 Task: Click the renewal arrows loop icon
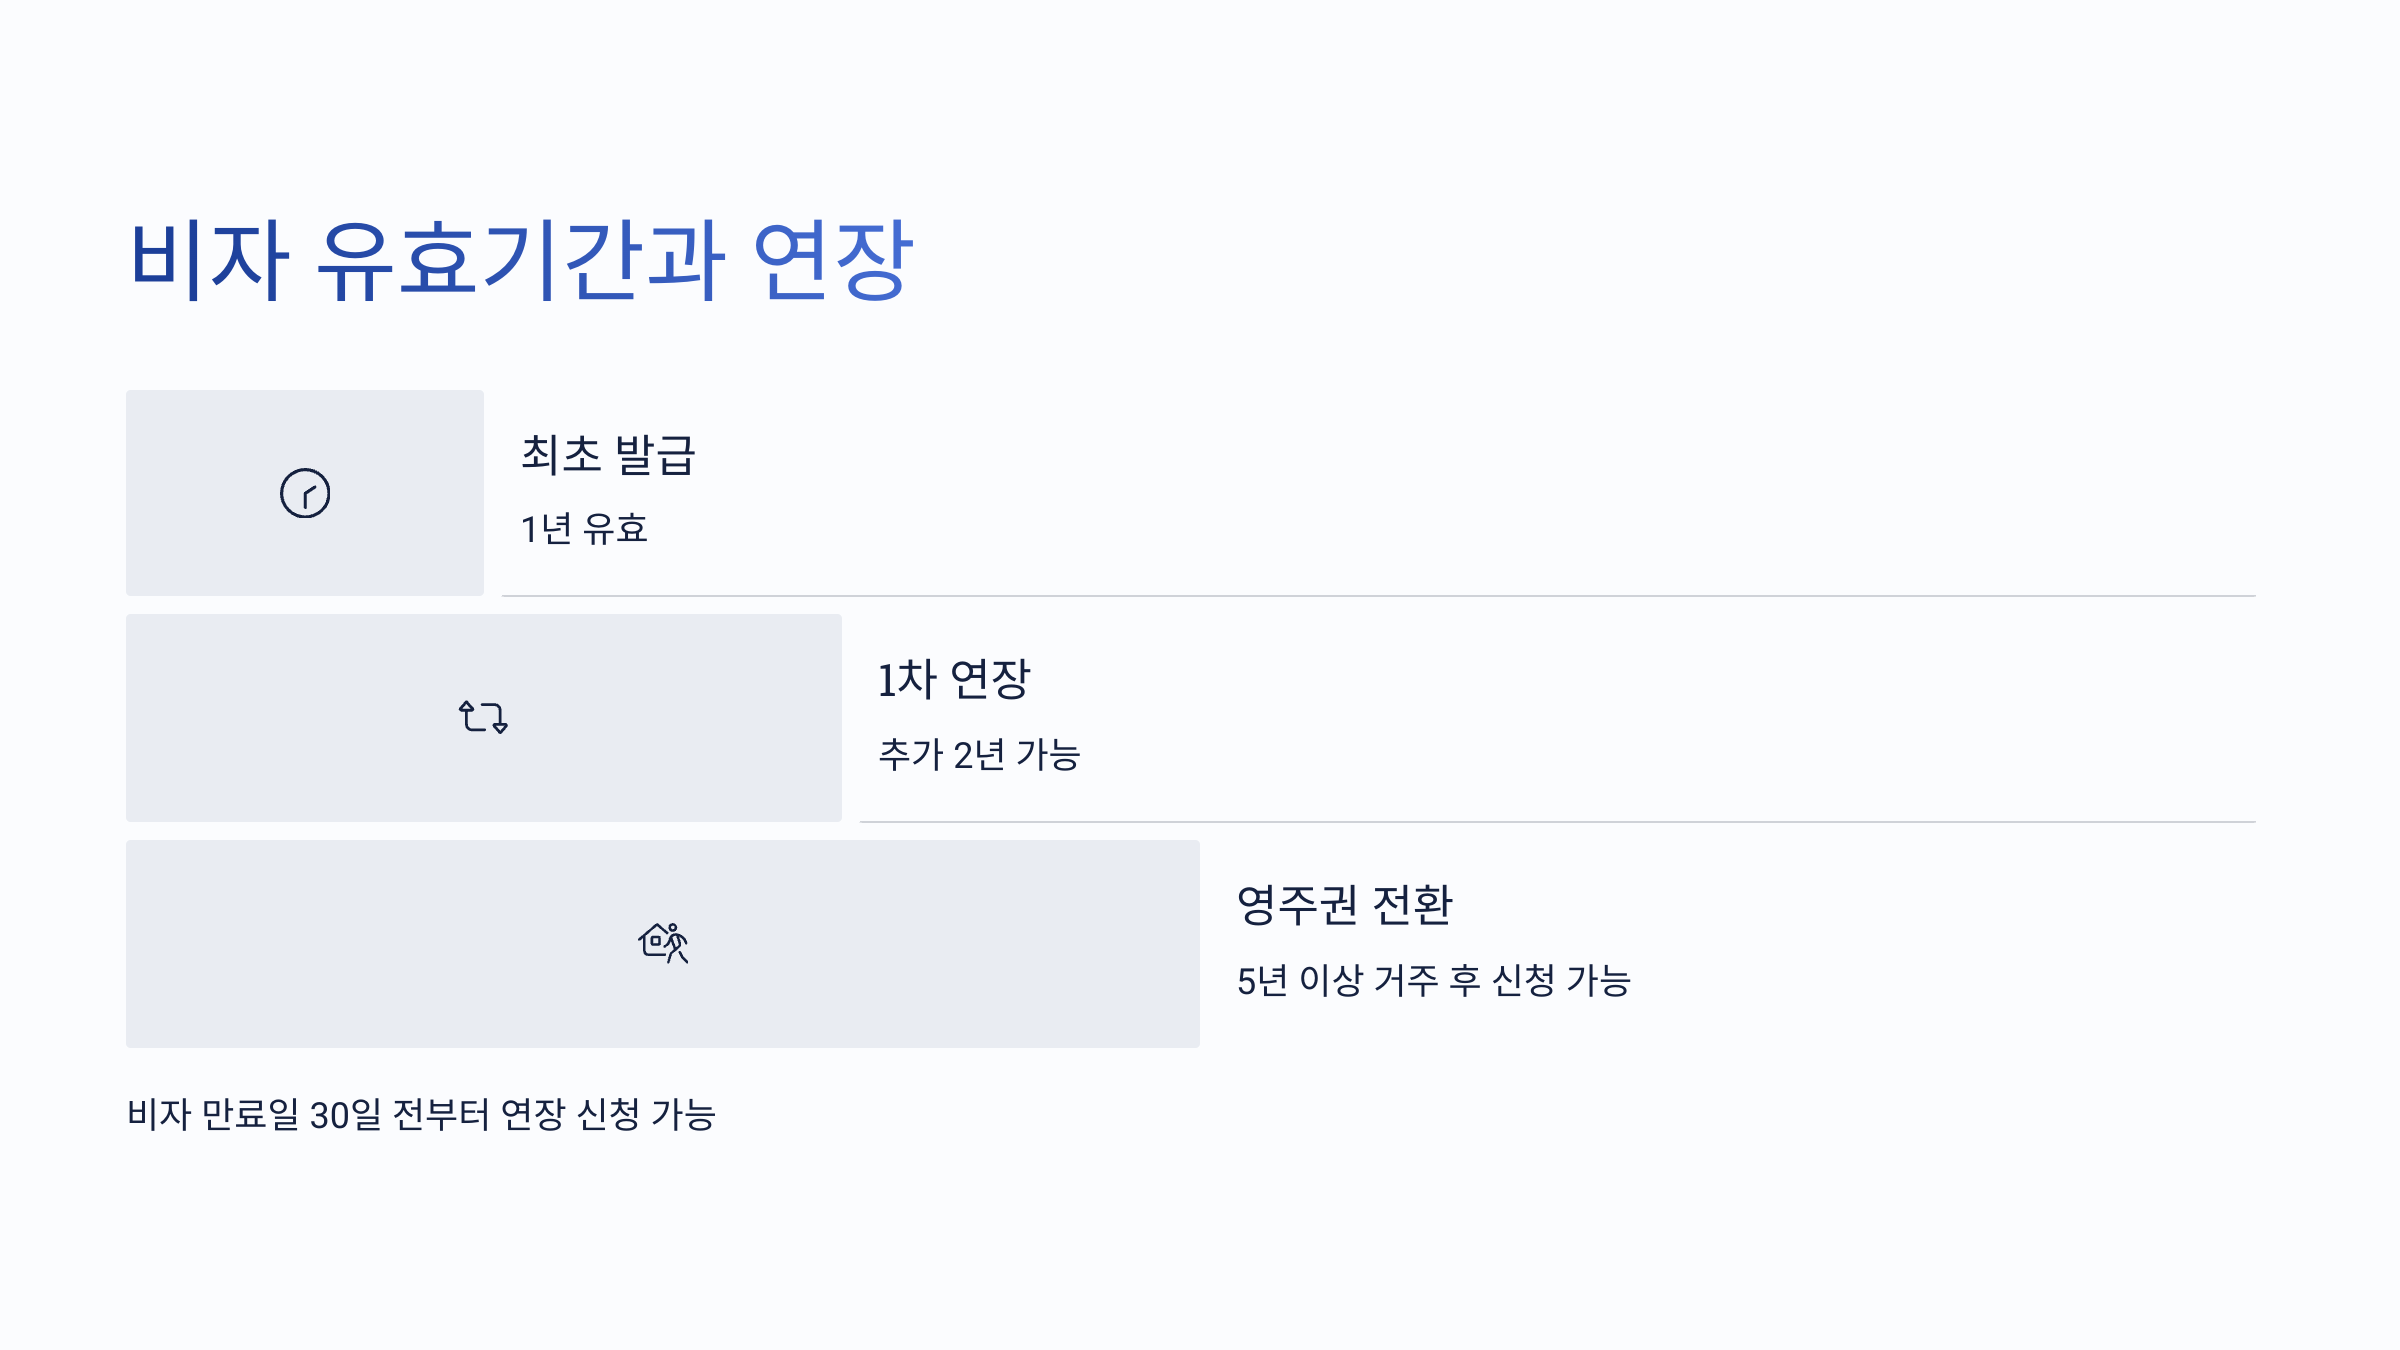tap(483, 717)
